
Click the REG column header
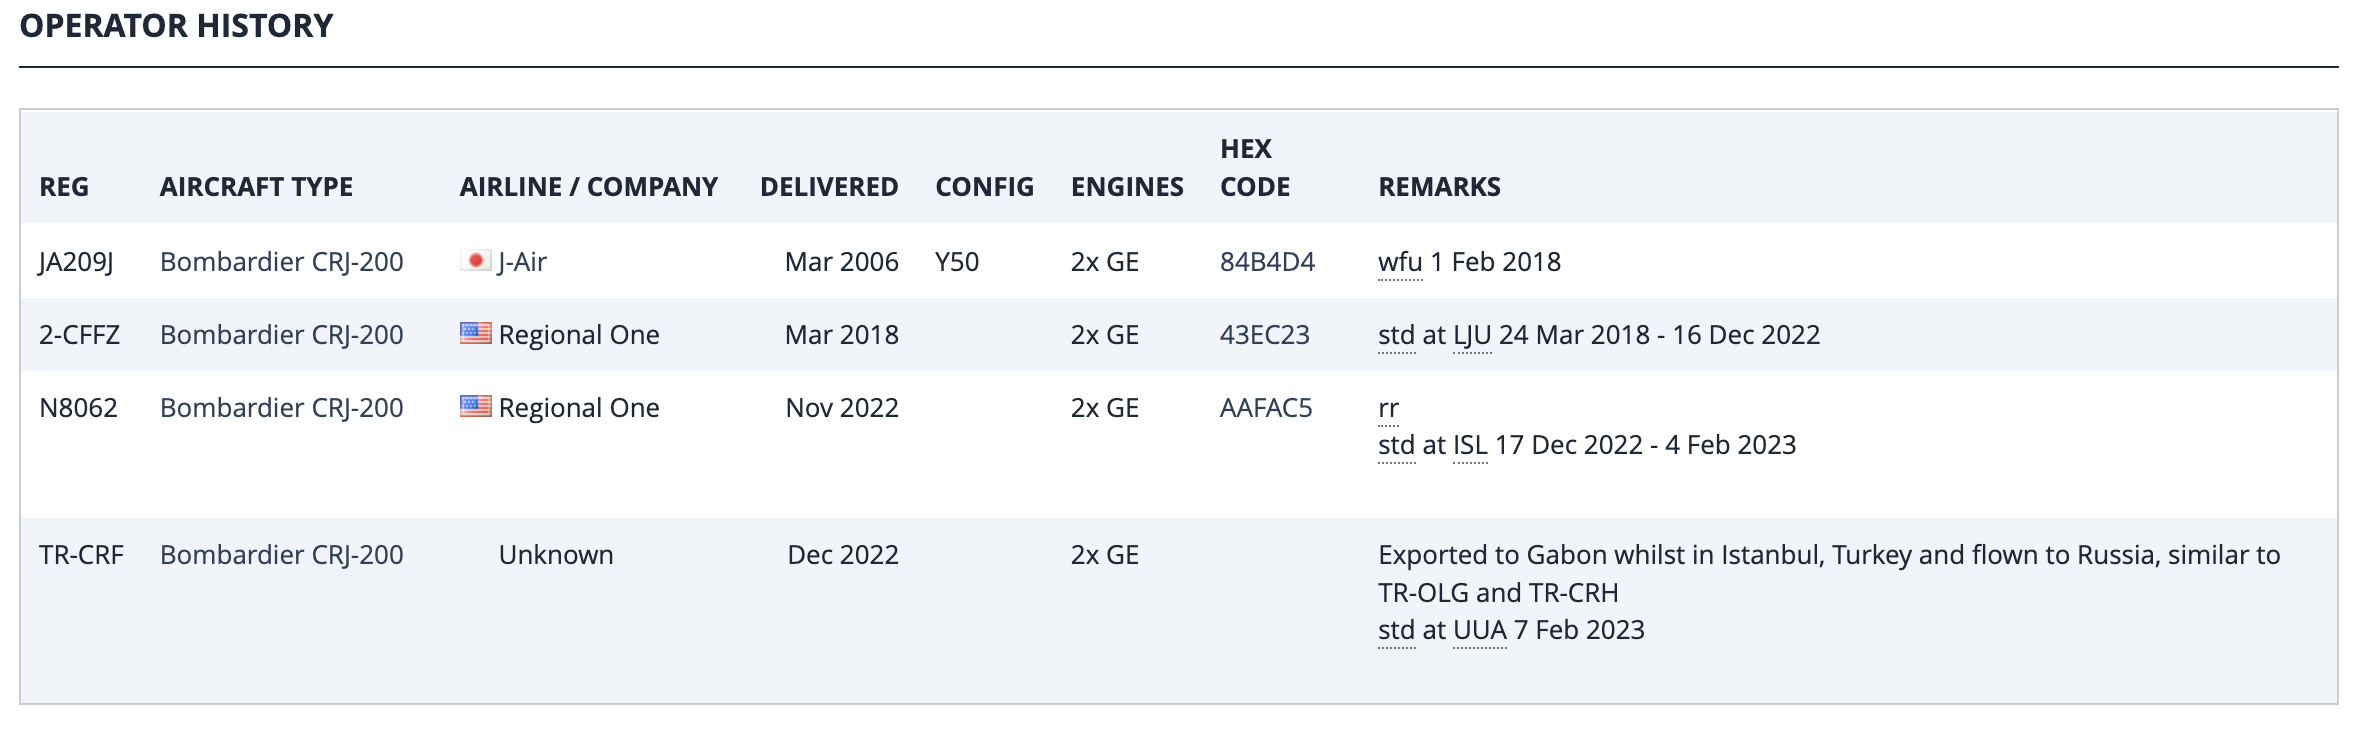click(64, 187)
